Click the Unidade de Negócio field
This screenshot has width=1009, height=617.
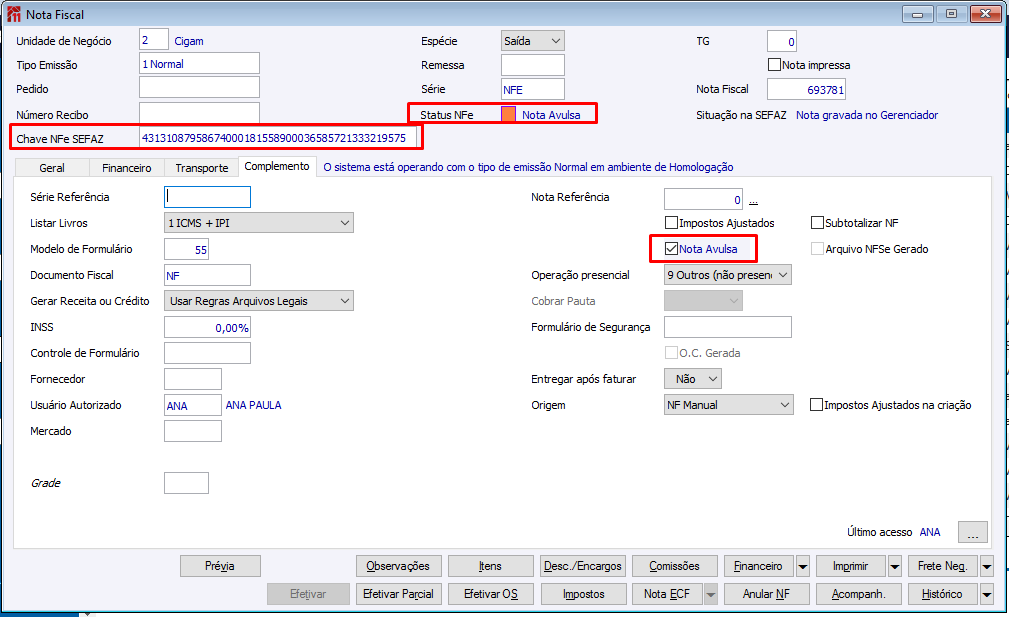(154, 40)
